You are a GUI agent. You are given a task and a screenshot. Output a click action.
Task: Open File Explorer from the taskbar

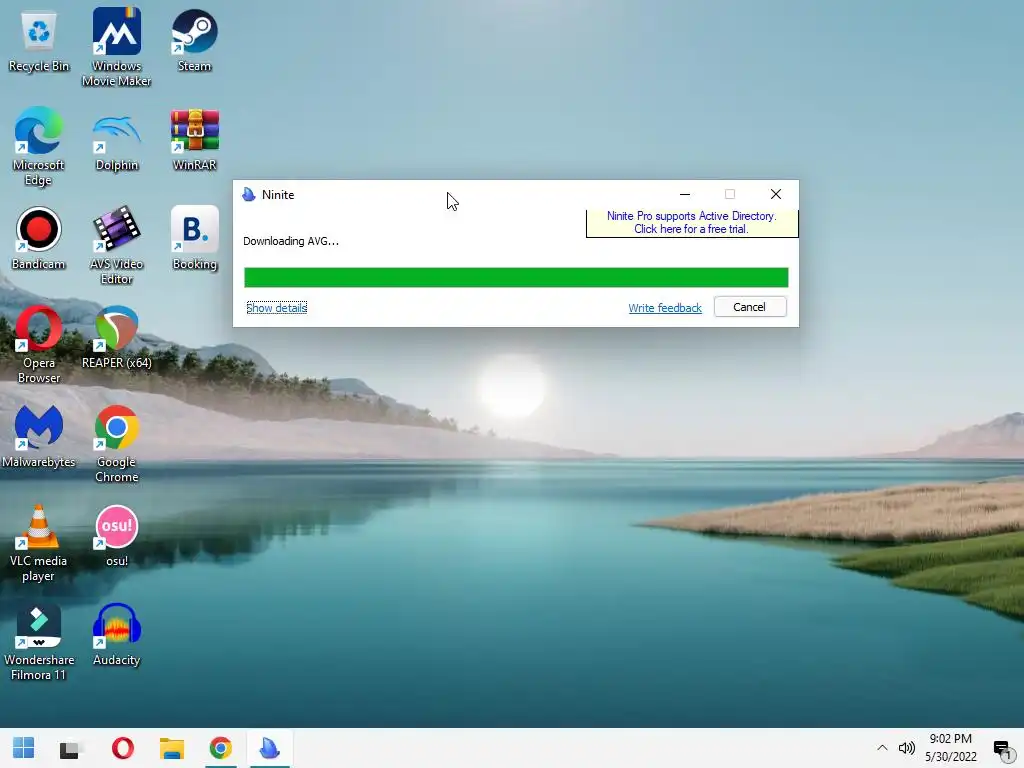[172, 748]
